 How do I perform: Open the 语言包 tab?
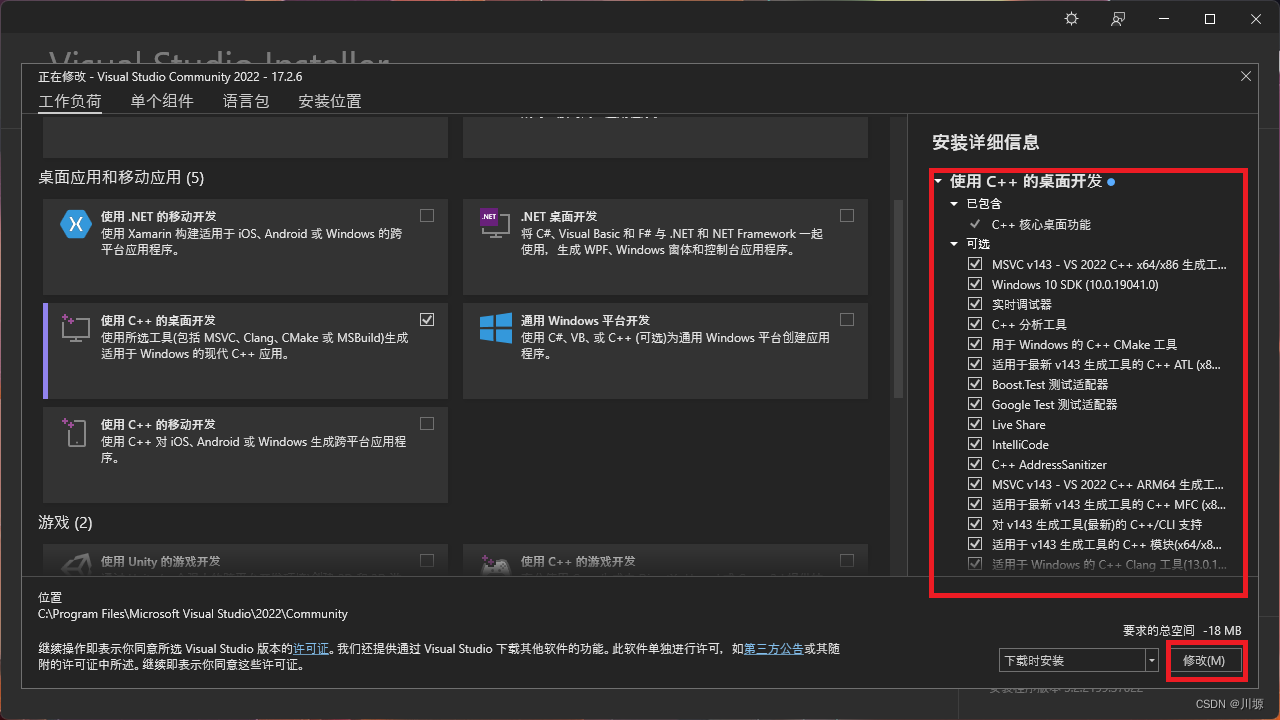[x=245, y=101]
